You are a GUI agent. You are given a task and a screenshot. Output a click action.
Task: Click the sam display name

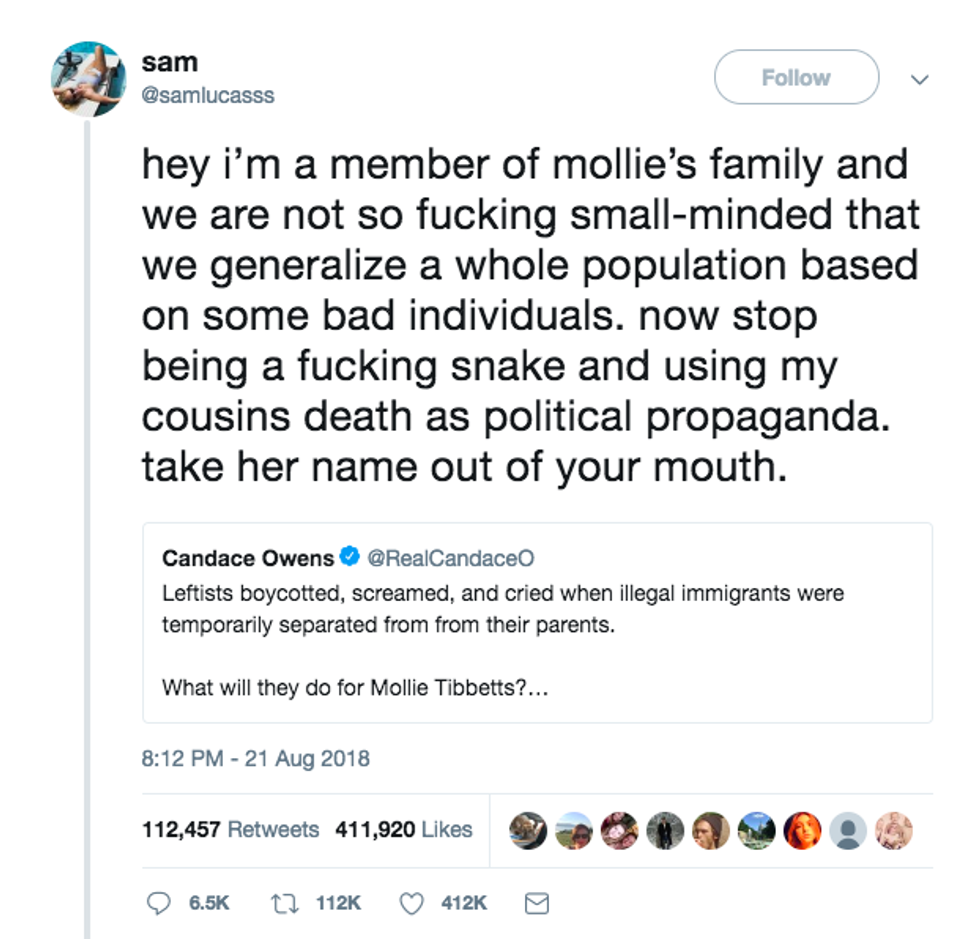(170, 62)
